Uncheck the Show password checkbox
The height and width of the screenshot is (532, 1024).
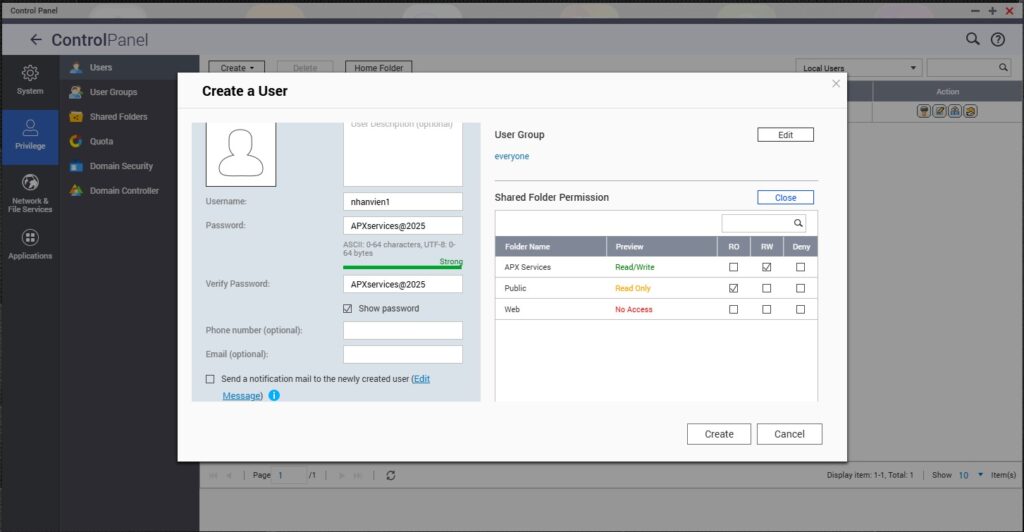(347, 309)
